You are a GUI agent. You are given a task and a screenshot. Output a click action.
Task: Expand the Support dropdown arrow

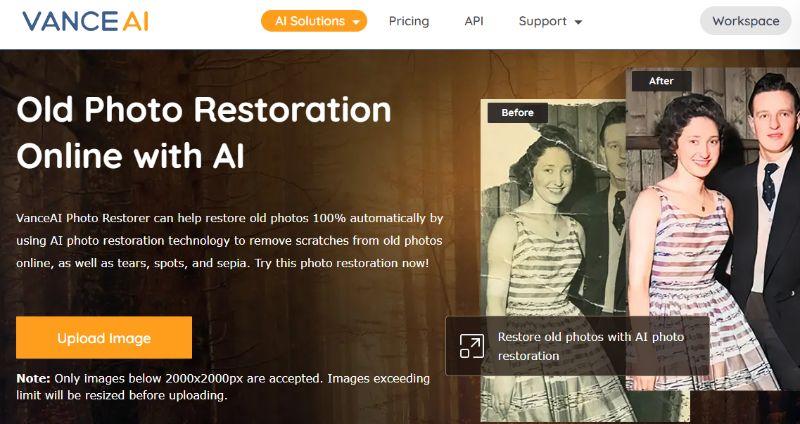[x=578, y=22]
